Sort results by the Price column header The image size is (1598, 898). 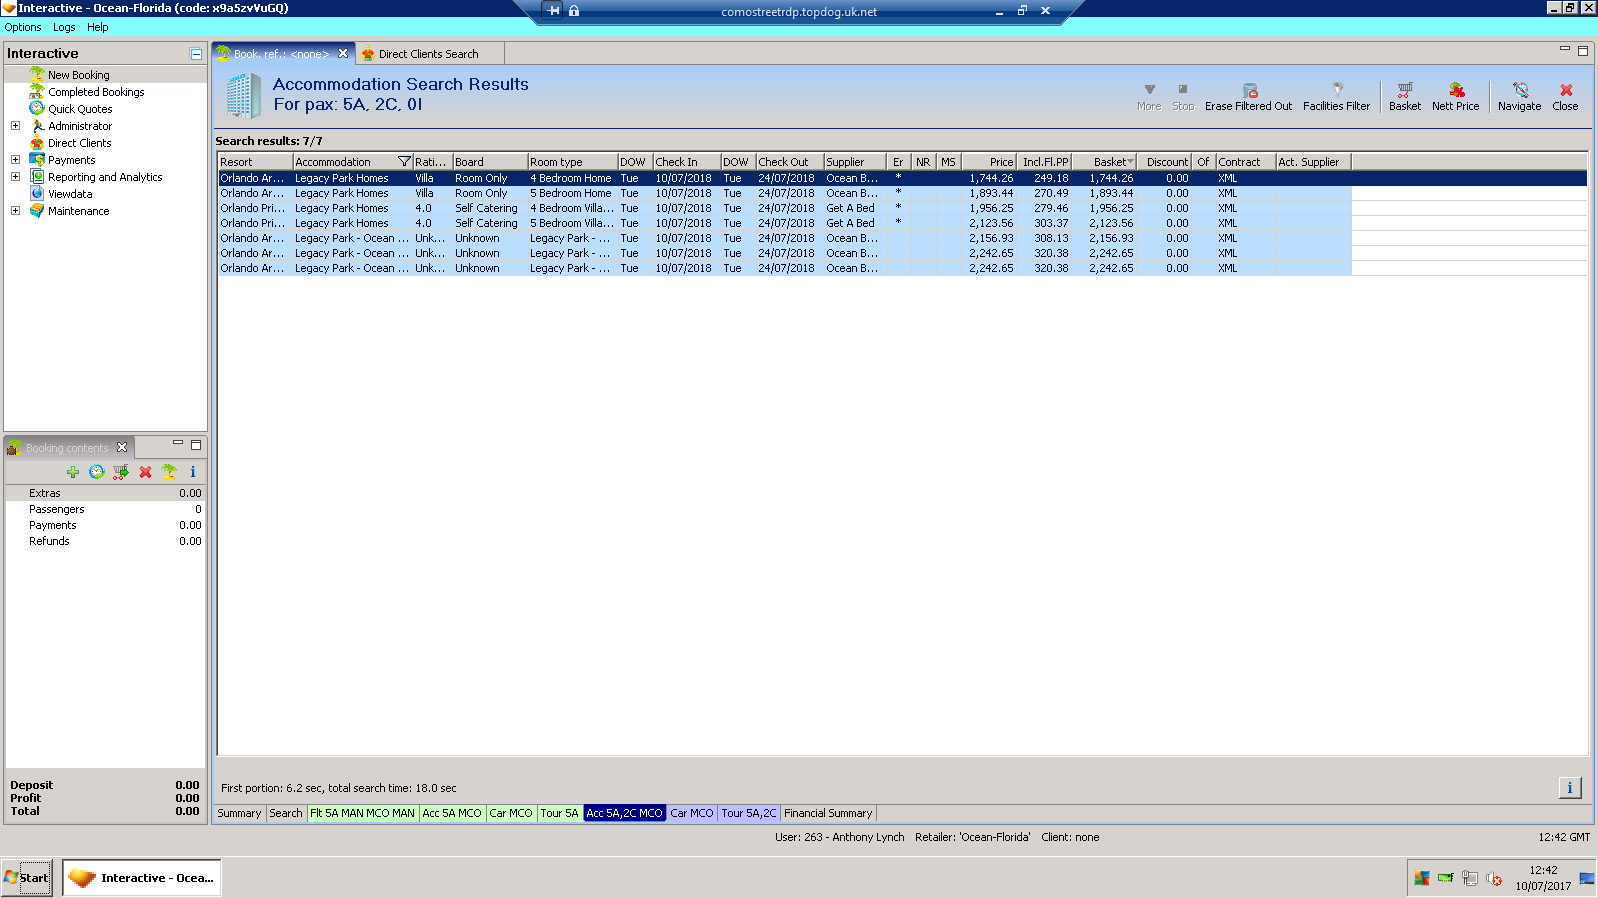coord(988,162)
